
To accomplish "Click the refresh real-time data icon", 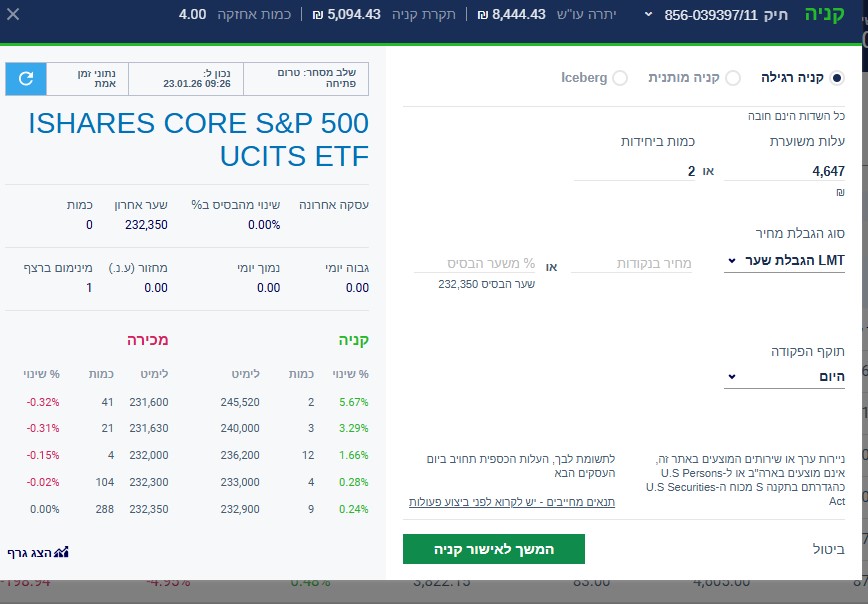I will 26,79.
